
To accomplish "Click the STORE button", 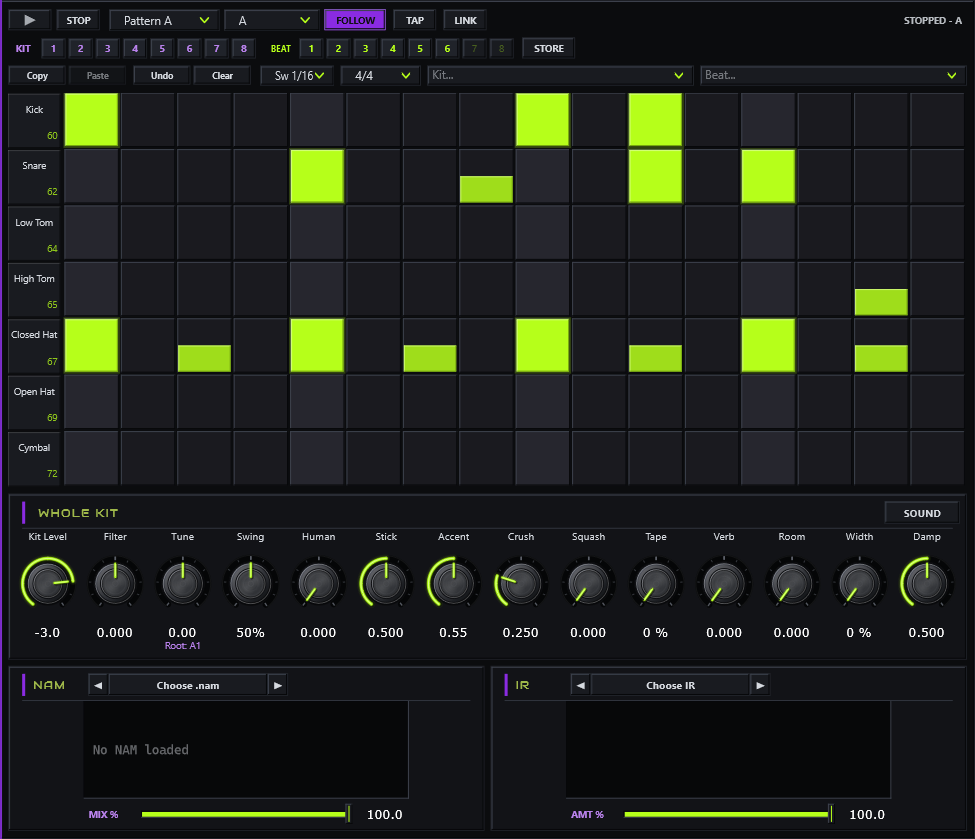I will point(548,48).
